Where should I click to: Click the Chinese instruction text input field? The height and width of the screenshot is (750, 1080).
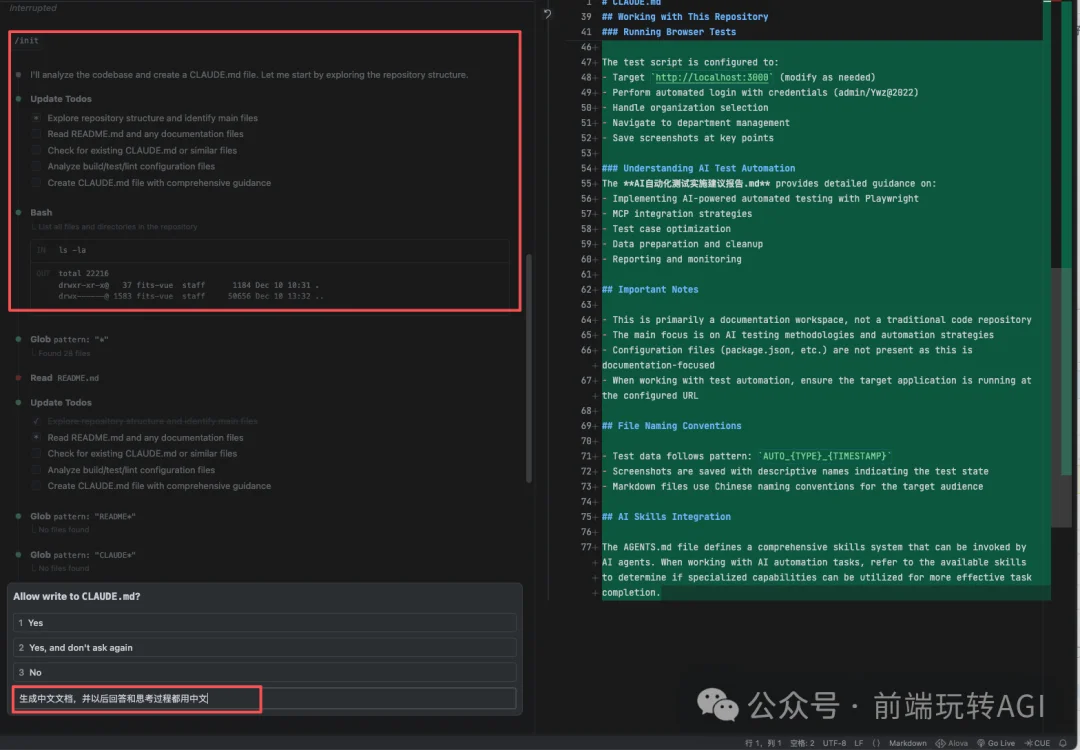click(265, 698)
